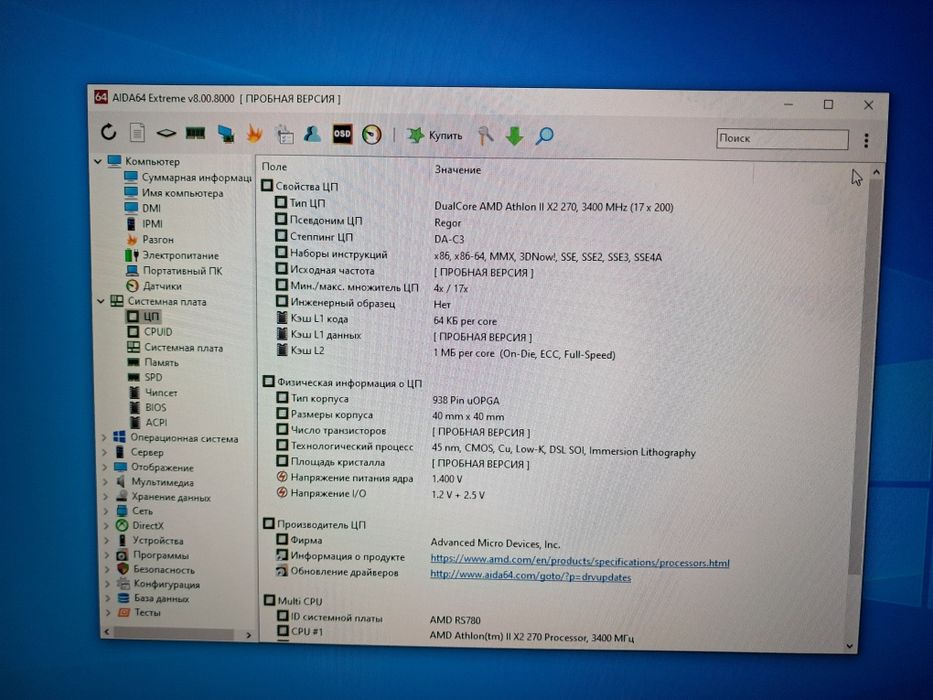
Task: Click the user profile toolbar icon
Action: (x=312, y=134)
